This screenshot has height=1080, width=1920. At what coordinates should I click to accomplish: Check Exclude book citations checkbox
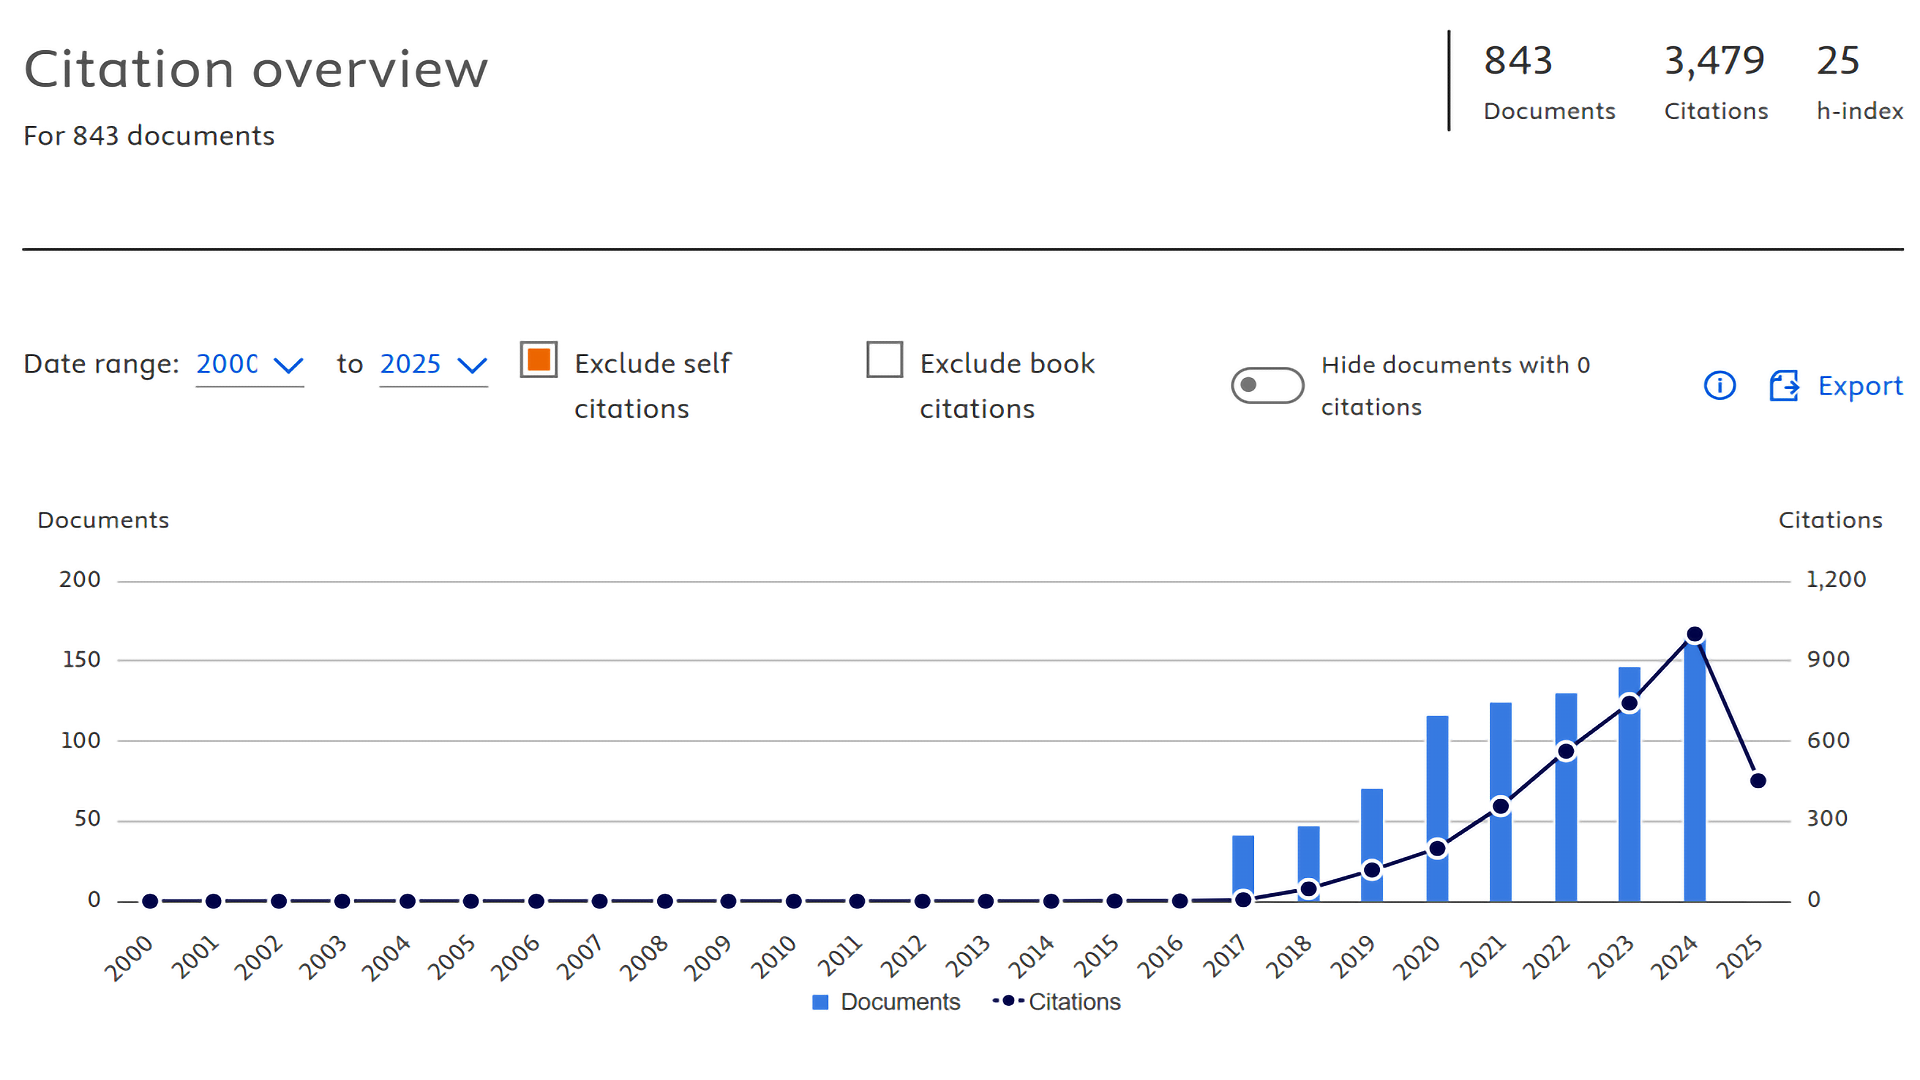884,360
